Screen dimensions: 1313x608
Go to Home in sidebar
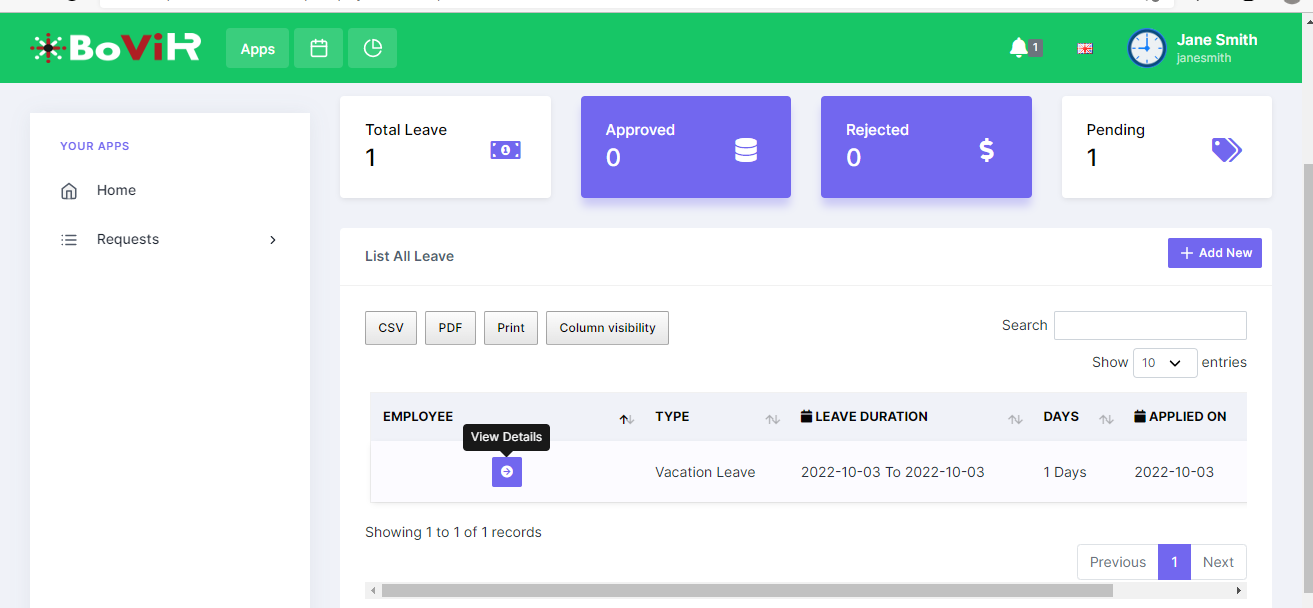pos(116,191)
